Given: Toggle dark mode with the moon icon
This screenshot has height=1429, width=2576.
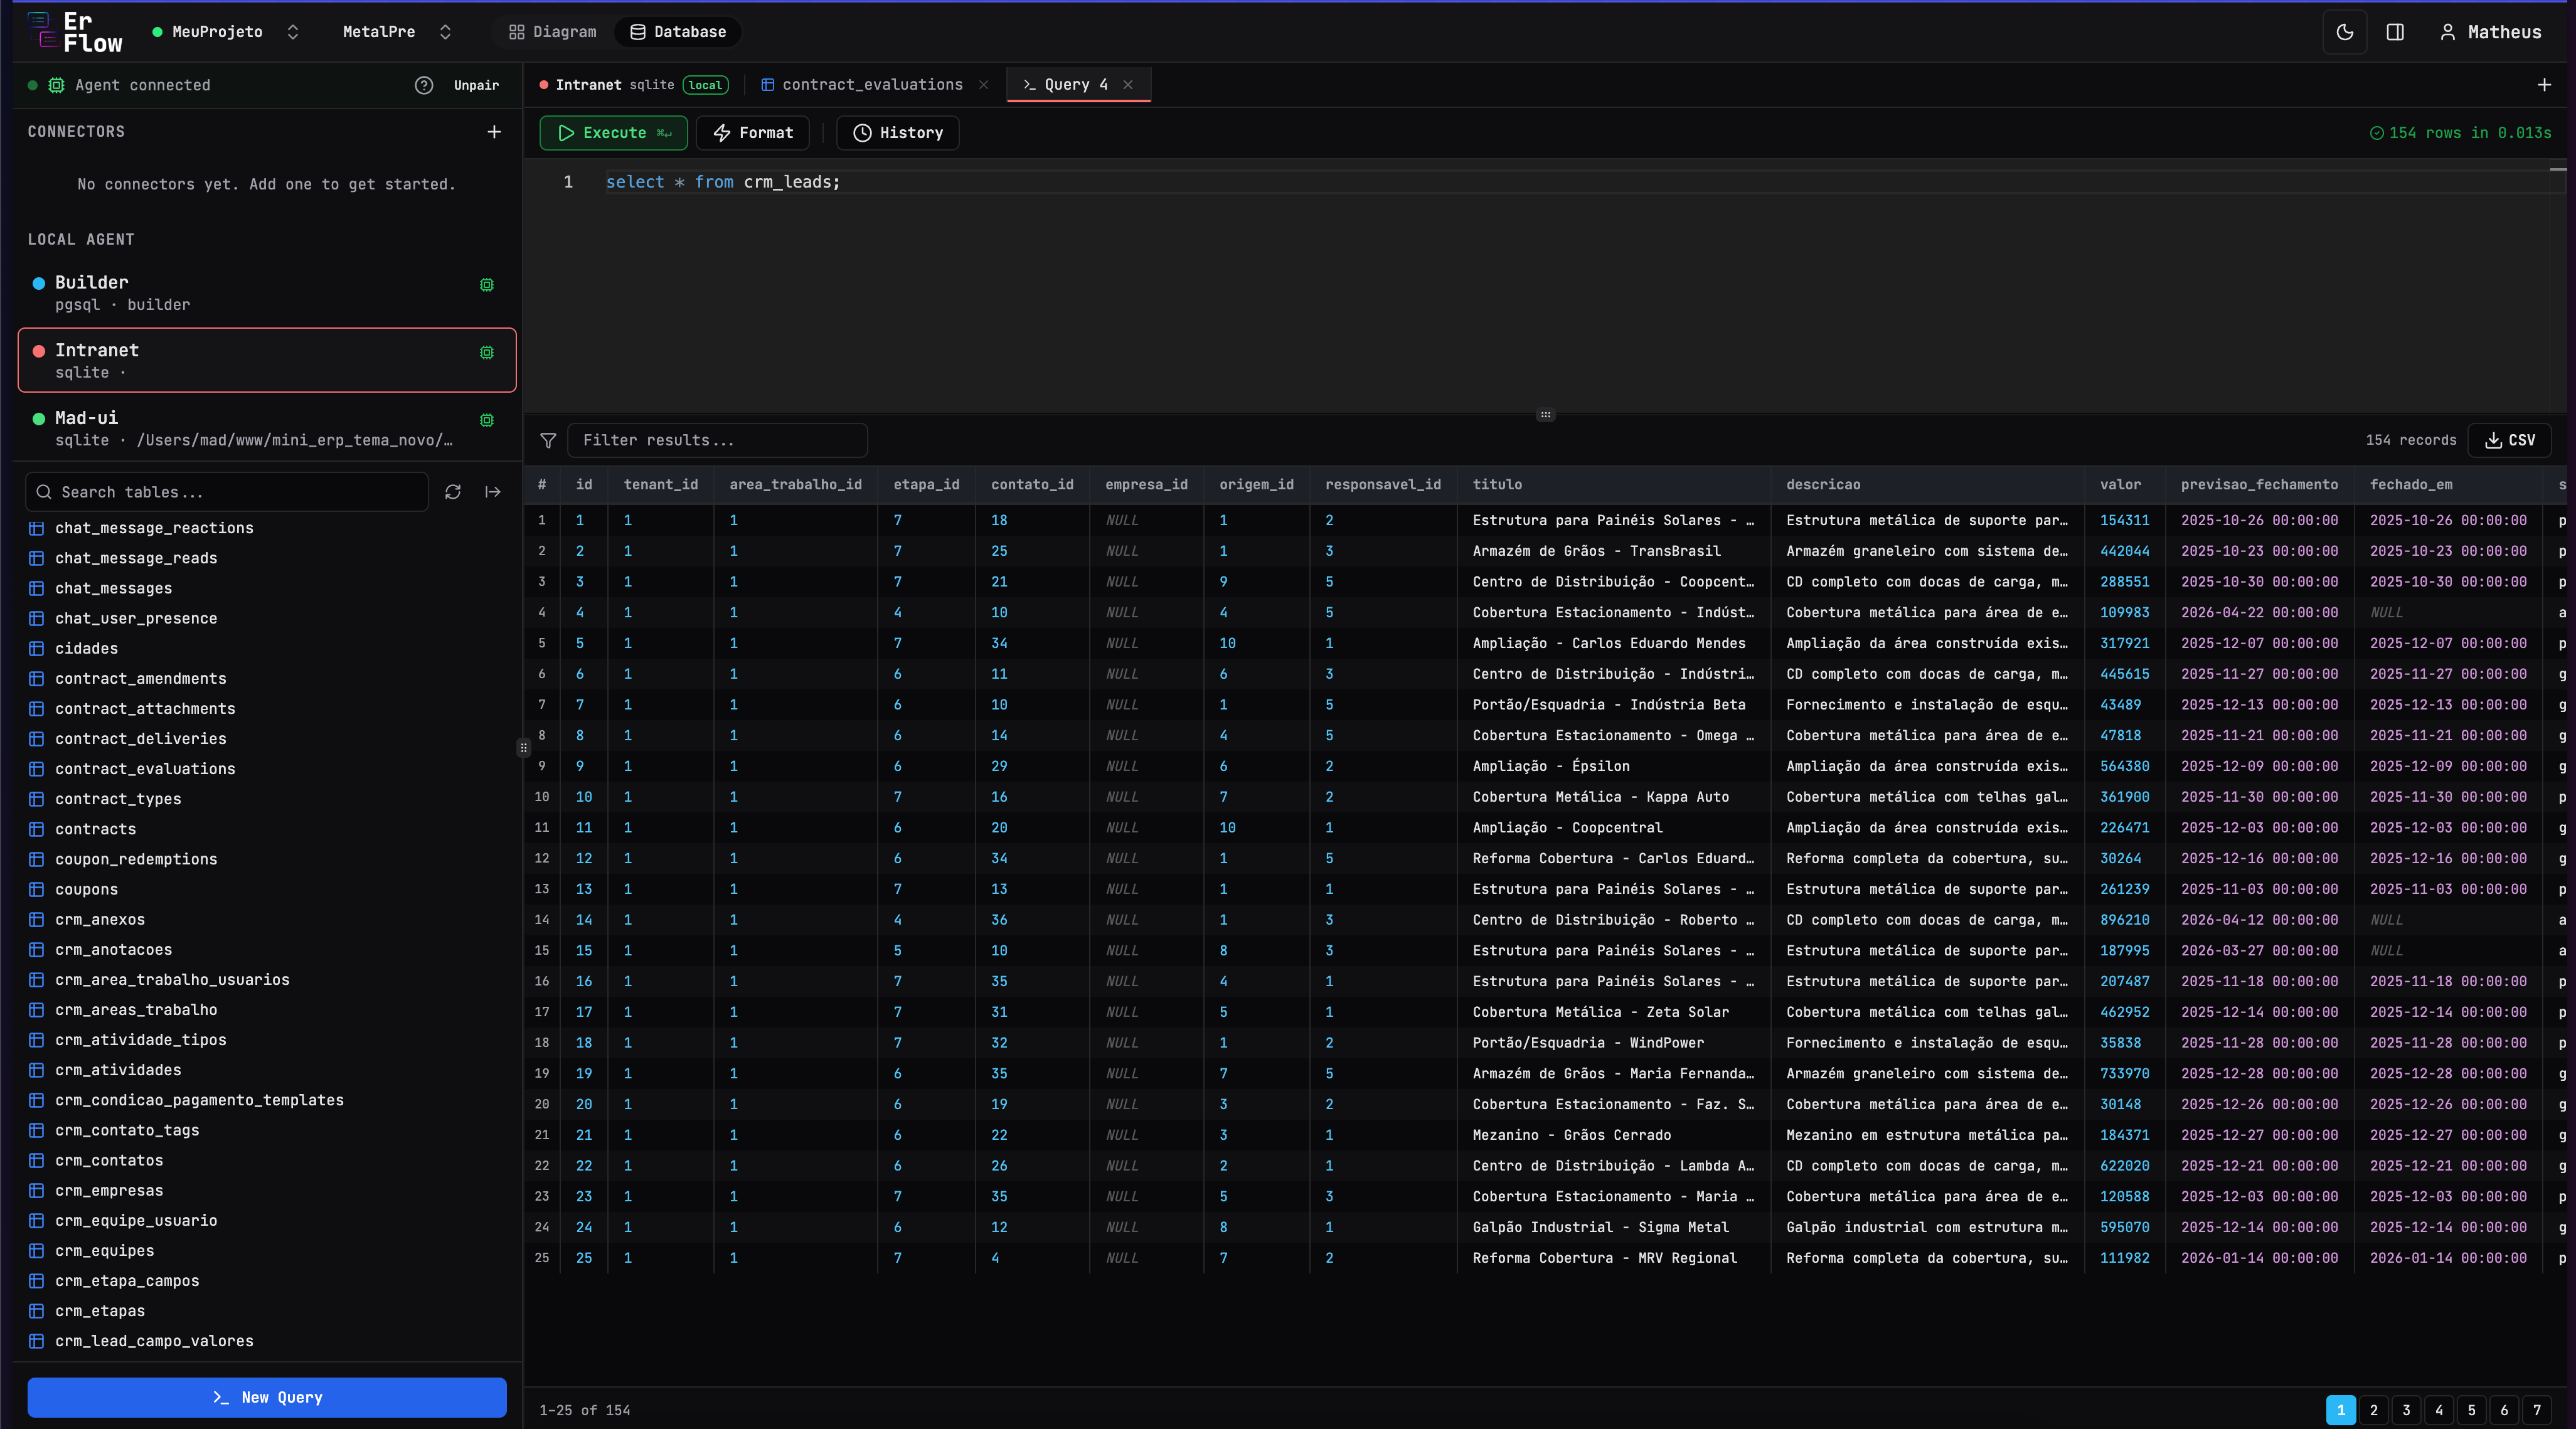Looking at the screenshot, I should click(x=2344, y=32).
